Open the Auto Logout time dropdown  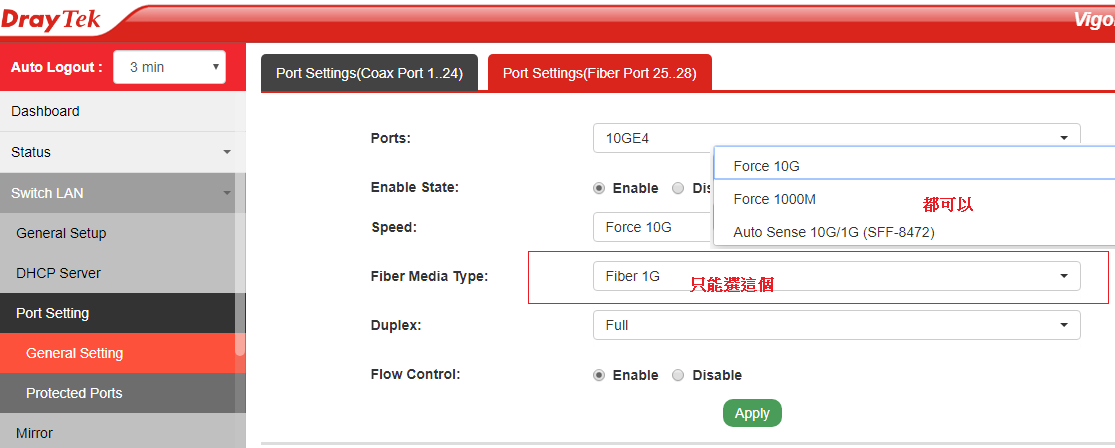coord(169,67)
